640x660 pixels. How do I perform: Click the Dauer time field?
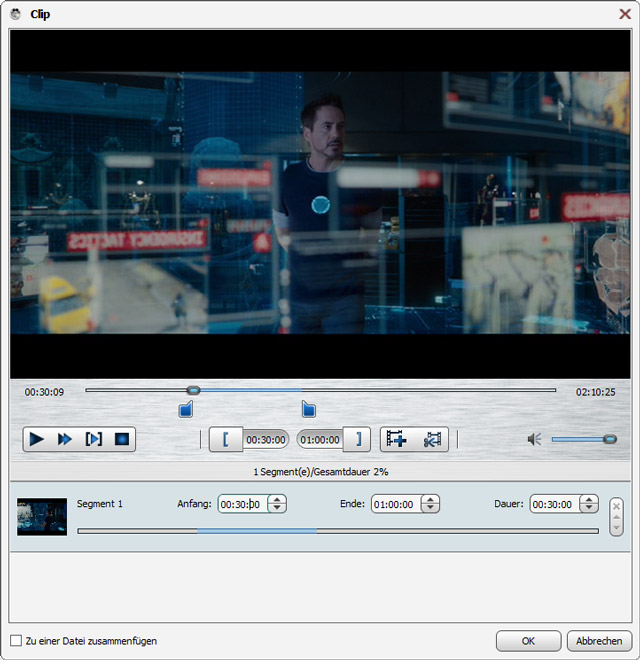(555, 504)
